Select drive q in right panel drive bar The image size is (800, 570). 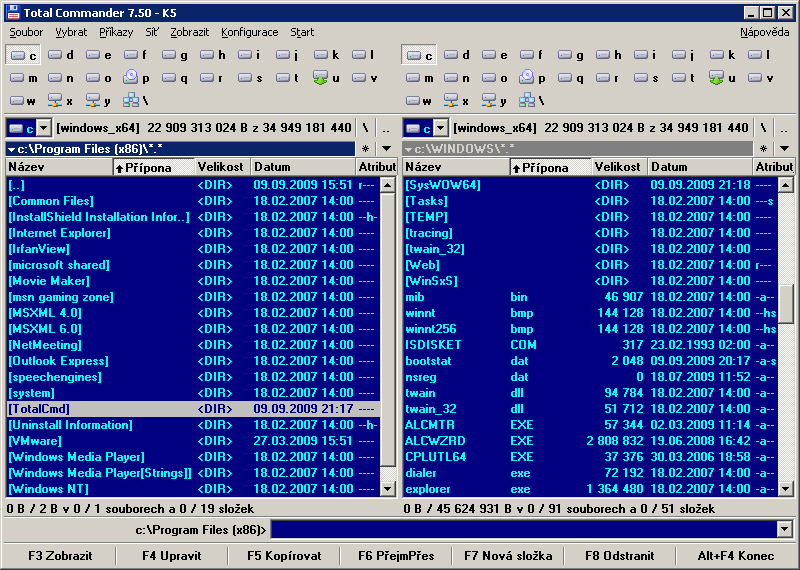[570, 78]
